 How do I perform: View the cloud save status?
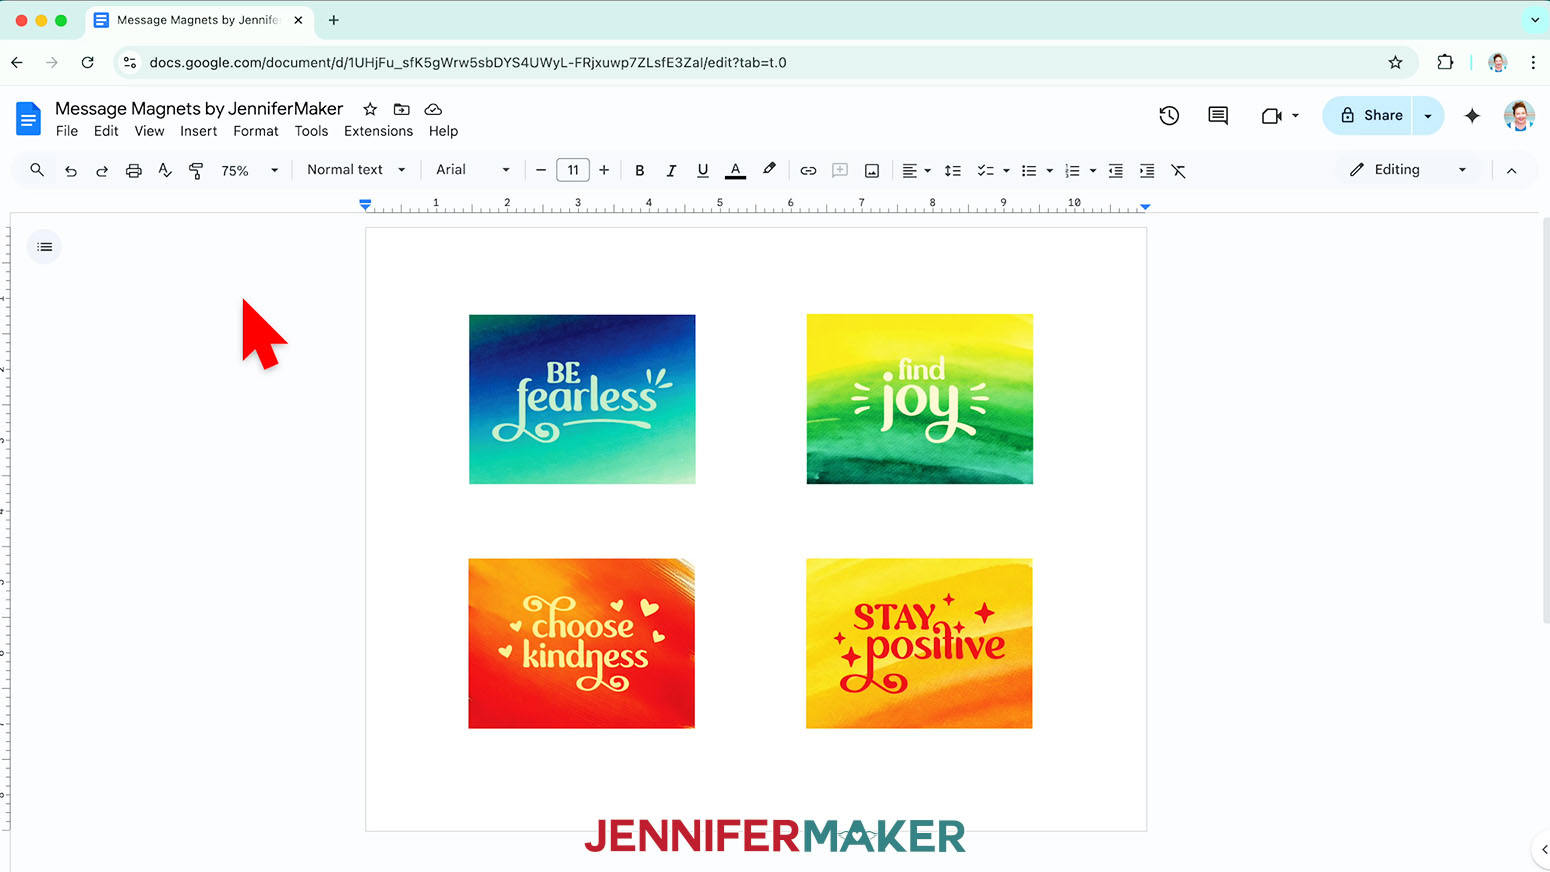(x=433, y=109)
